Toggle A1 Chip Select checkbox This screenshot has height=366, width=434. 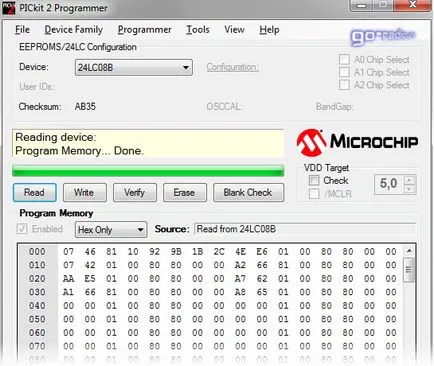click(344, 72)
